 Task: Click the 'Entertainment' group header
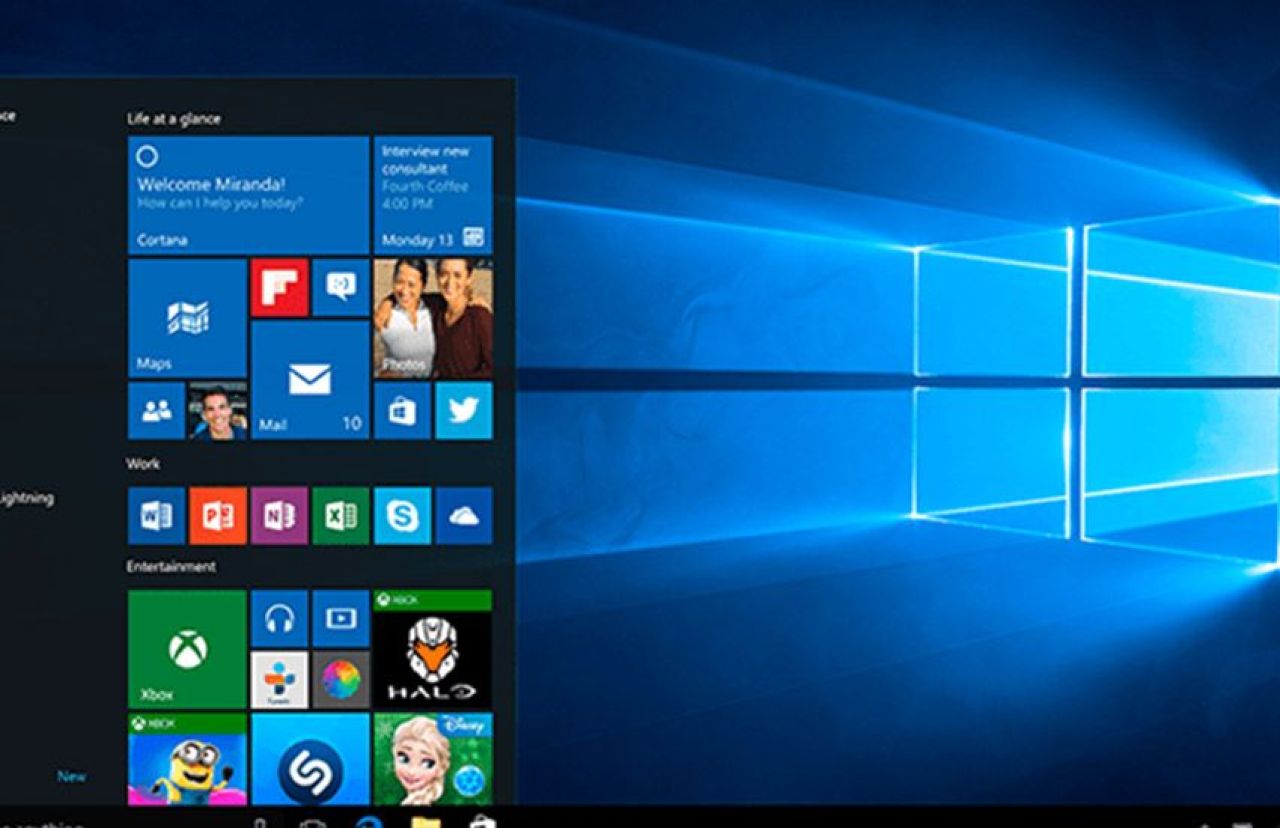click(x=171, y=567)
